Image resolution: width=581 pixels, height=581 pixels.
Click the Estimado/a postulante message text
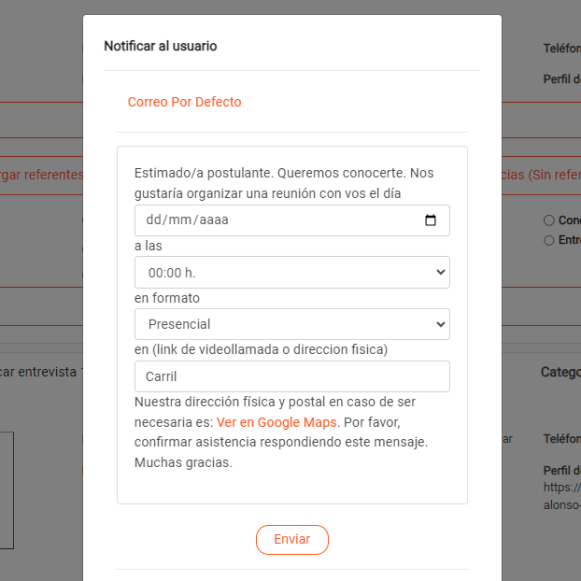point(284,183)
